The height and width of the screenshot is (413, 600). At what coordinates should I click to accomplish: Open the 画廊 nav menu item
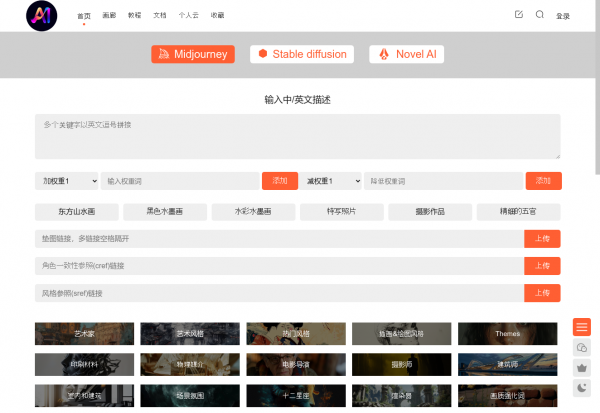[110, 16]
